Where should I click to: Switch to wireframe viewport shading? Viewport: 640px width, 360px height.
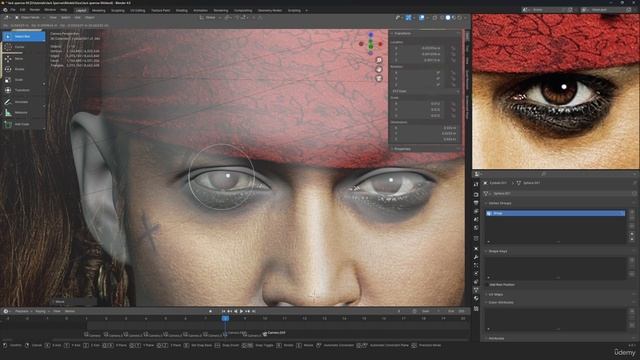[x=442, y=18]
